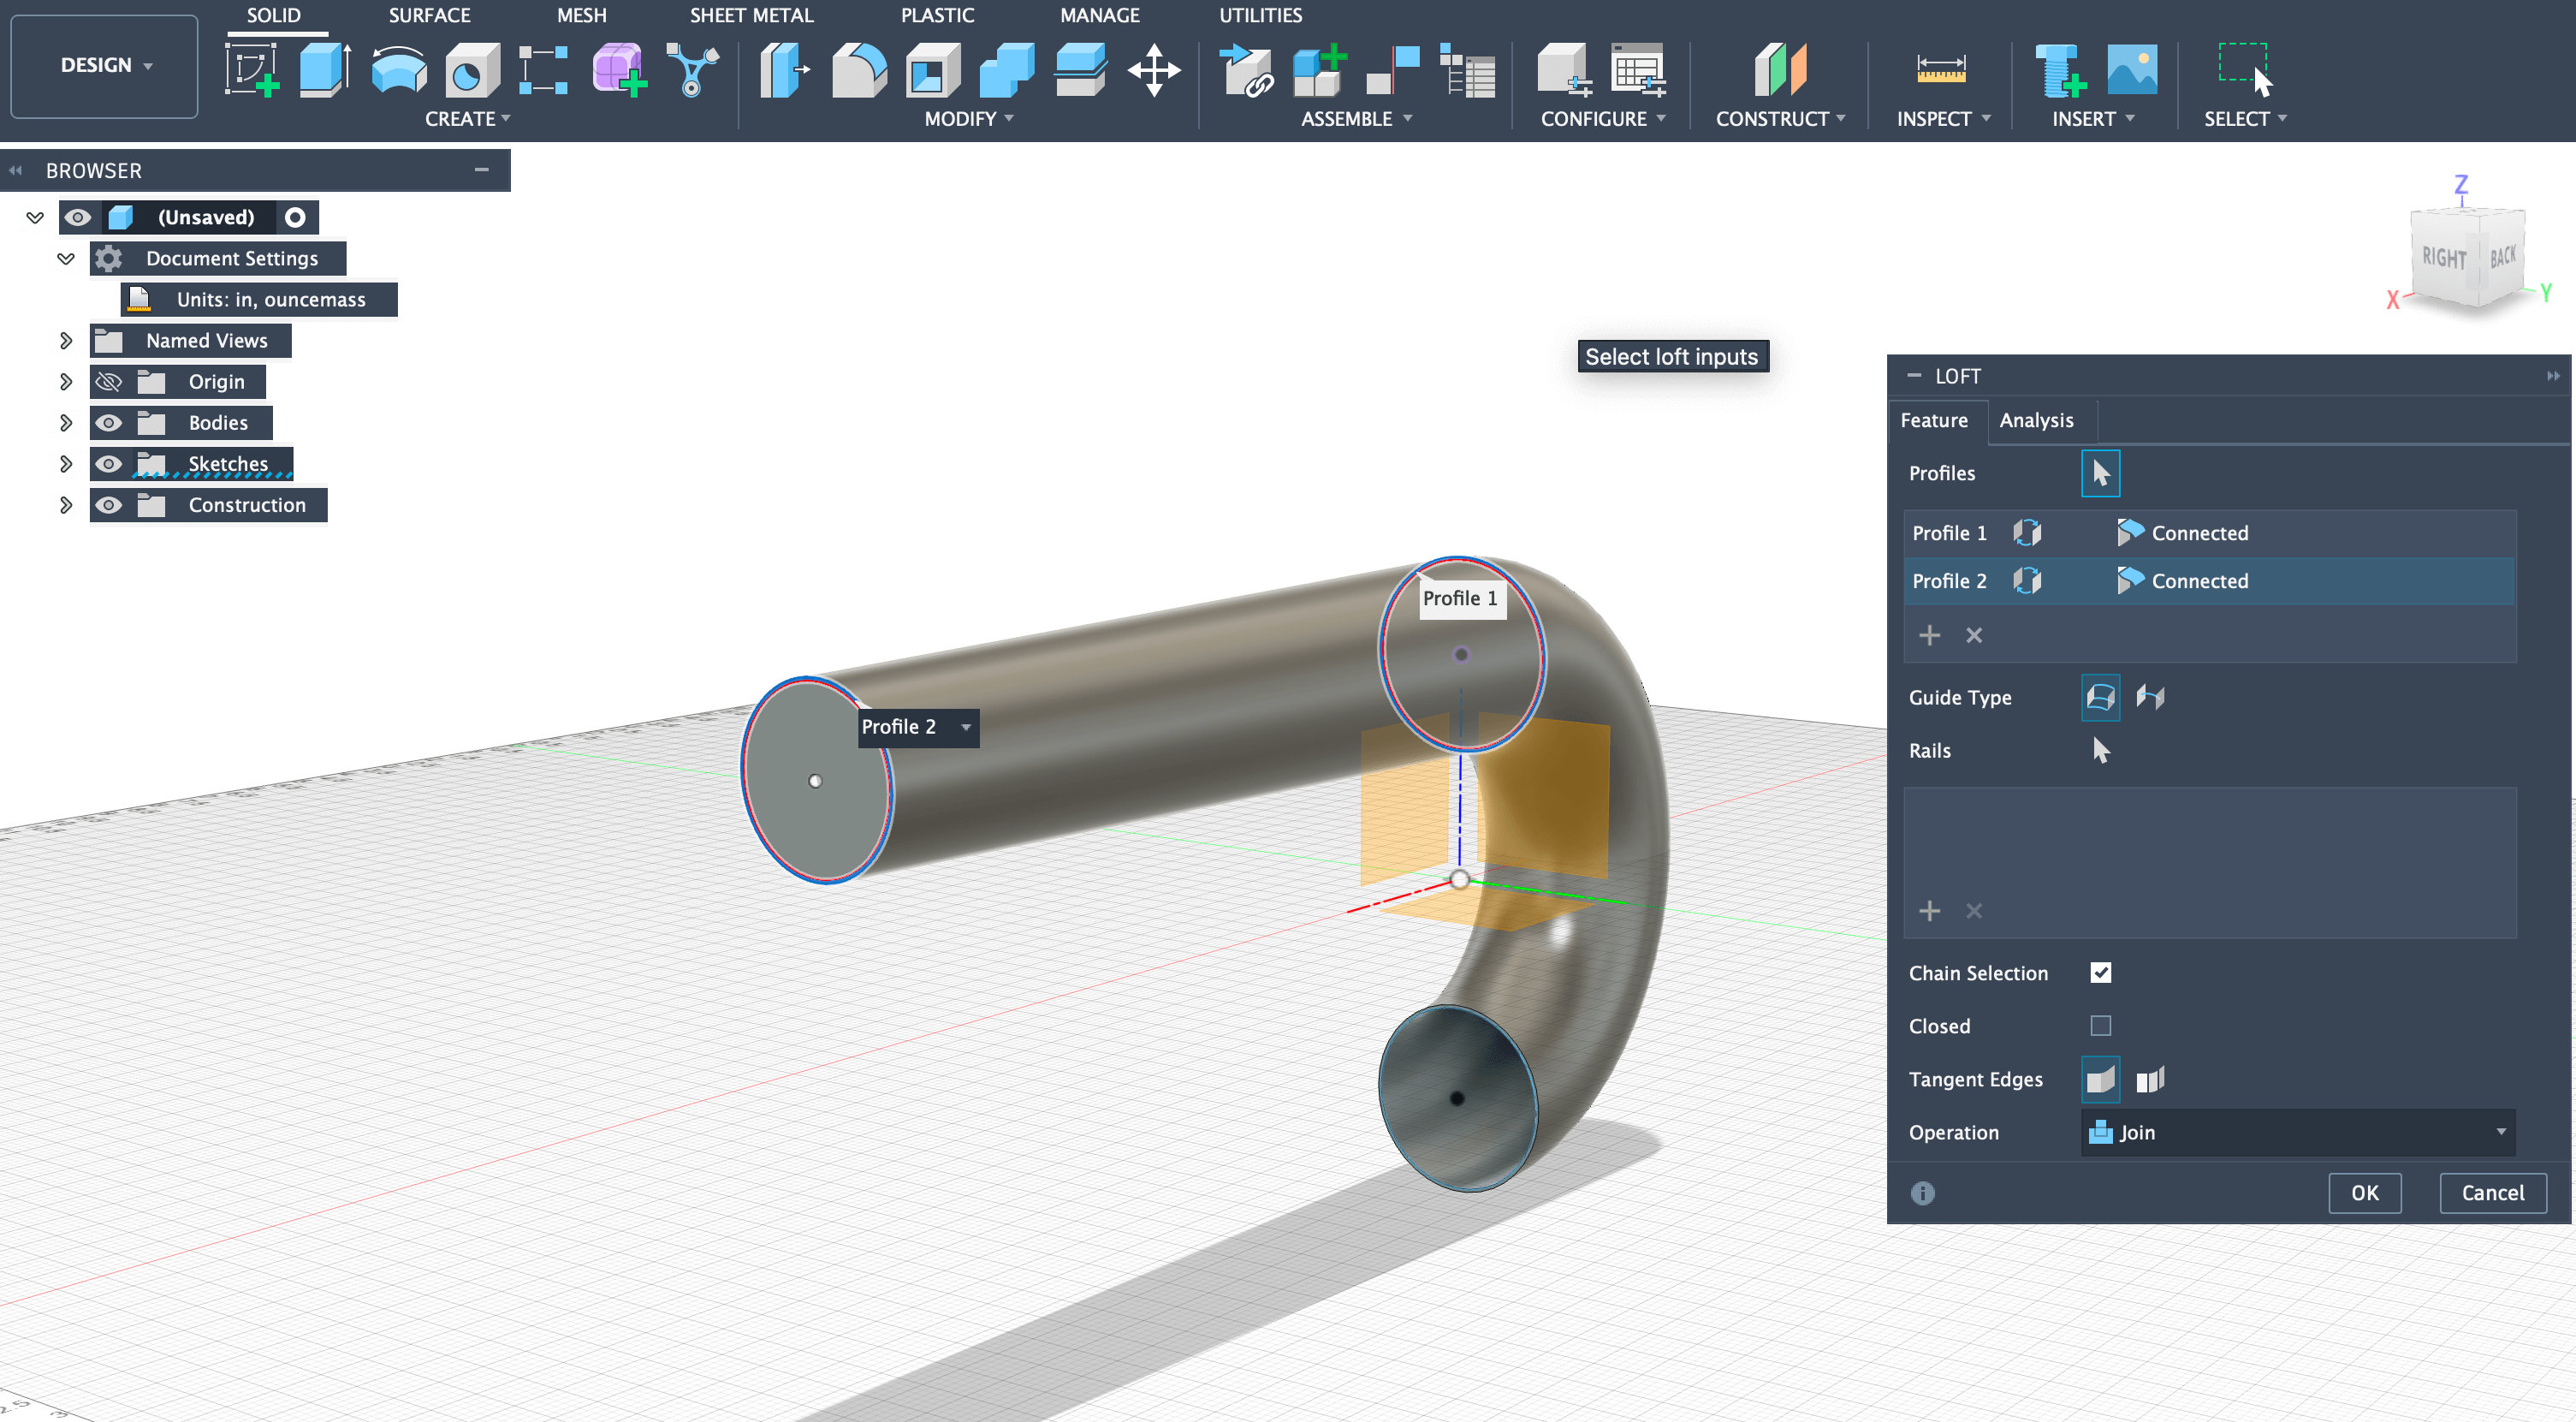Click OK to confirm the loft
Image resolution: width=2576 pixels, height=1422 pixels.
pyautogui.click(x=2364, y=1192)
